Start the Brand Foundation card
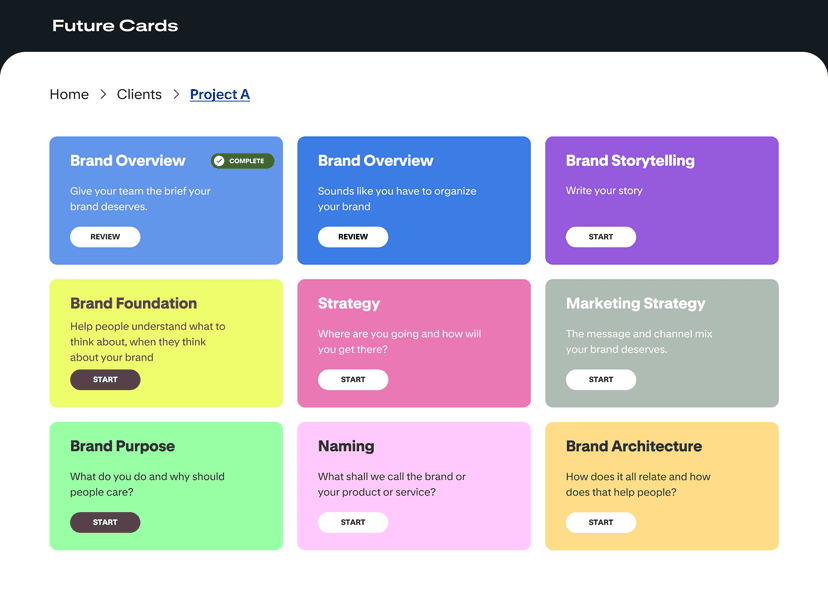Viewport: 828px width, 589px height. coord(105,380)
